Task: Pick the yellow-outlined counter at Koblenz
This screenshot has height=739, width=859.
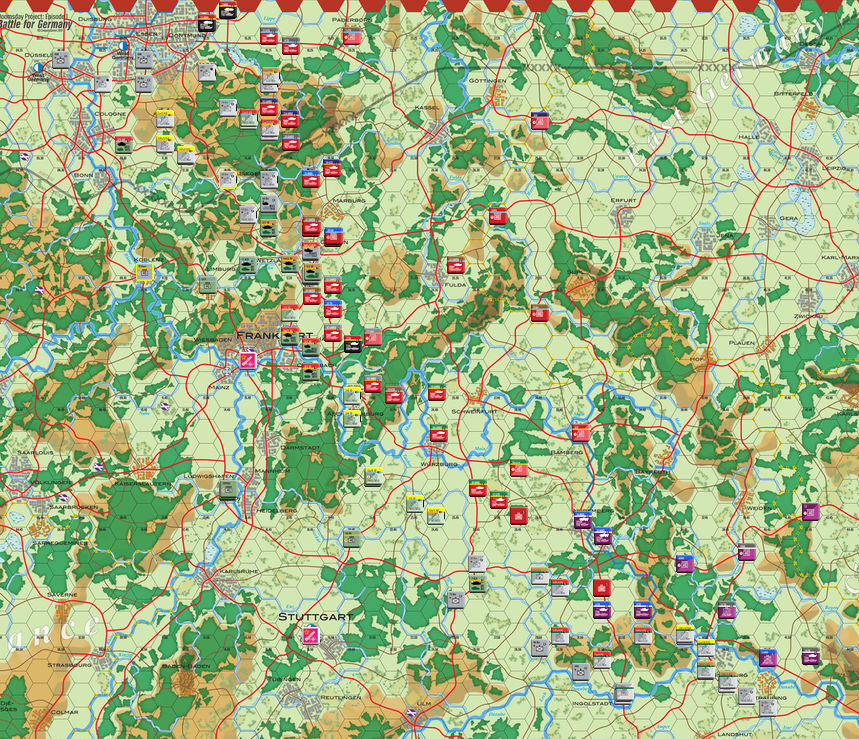Action: 145,272
